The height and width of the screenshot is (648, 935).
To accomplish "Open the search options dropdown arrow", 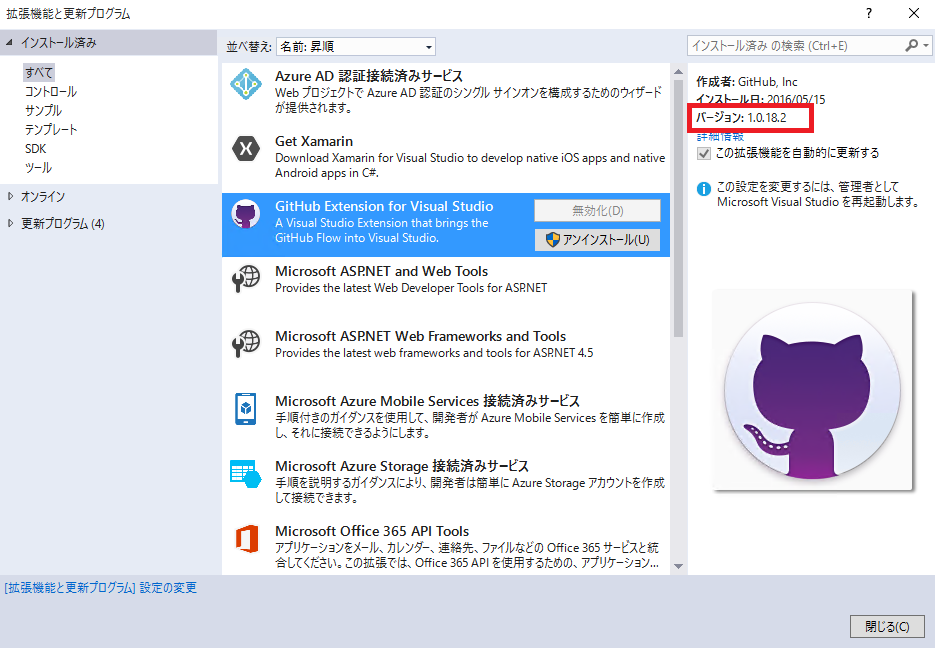I will click(925, 45).
